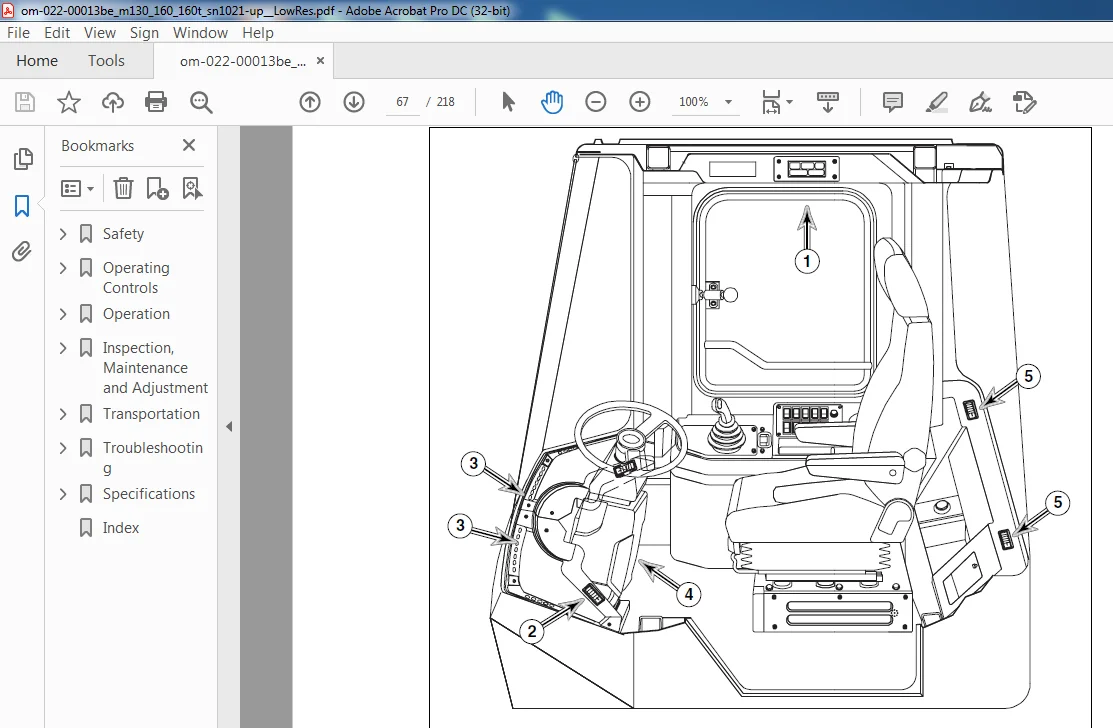The height and width of the screenshot is (728, 1113).
Task: Click the stamp tool icon
Action: tap(1024, 102)
